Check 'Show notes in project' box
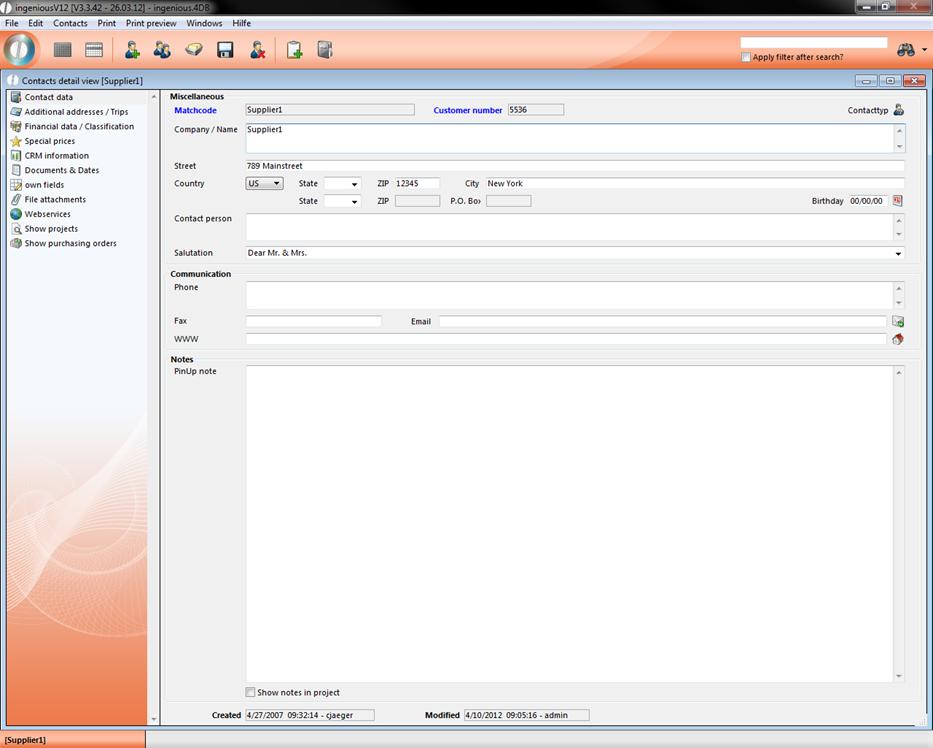The height and width of the screenshot is (748, 933). click(251, 692)
